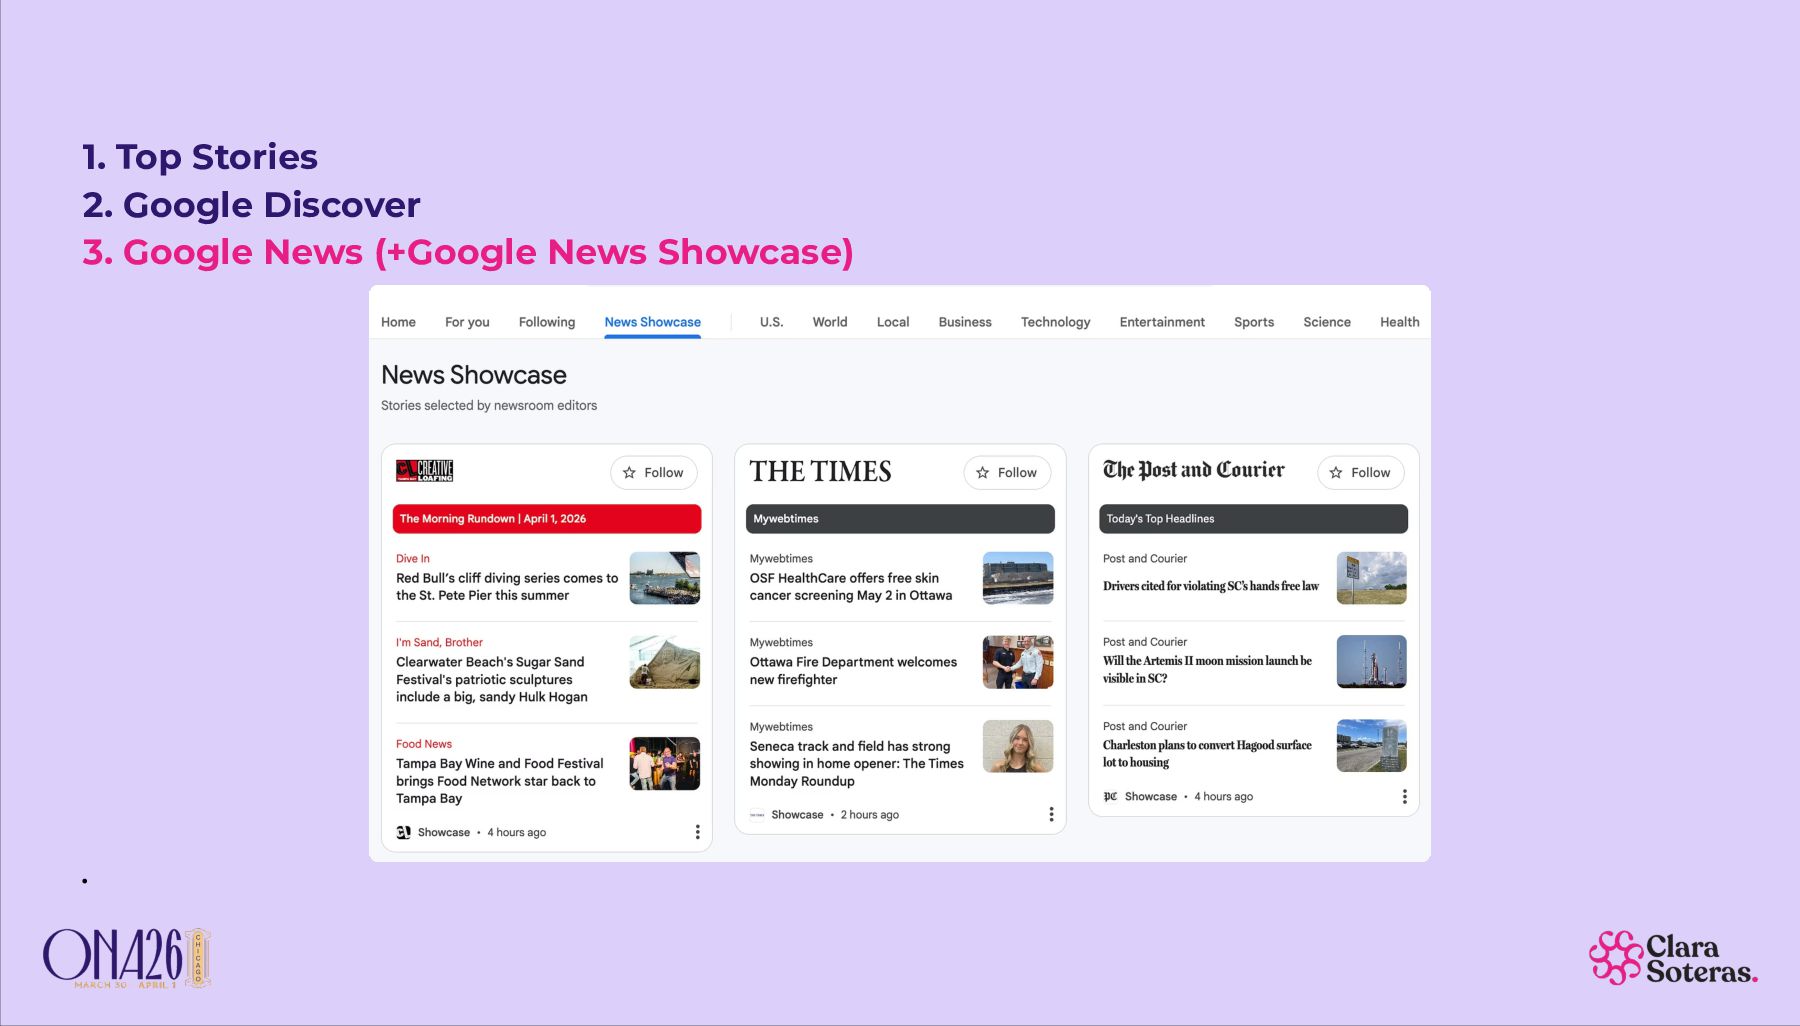This screenshot has height=1026, width=1800.
Task: Open more options for Post and Courier panel
Action: (x=1404, y=797)
